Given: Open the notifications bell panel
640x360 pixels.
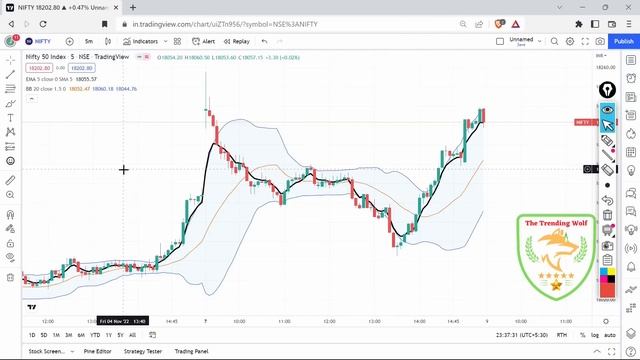Looking at the screenshot, I should (x=631, y=267).
